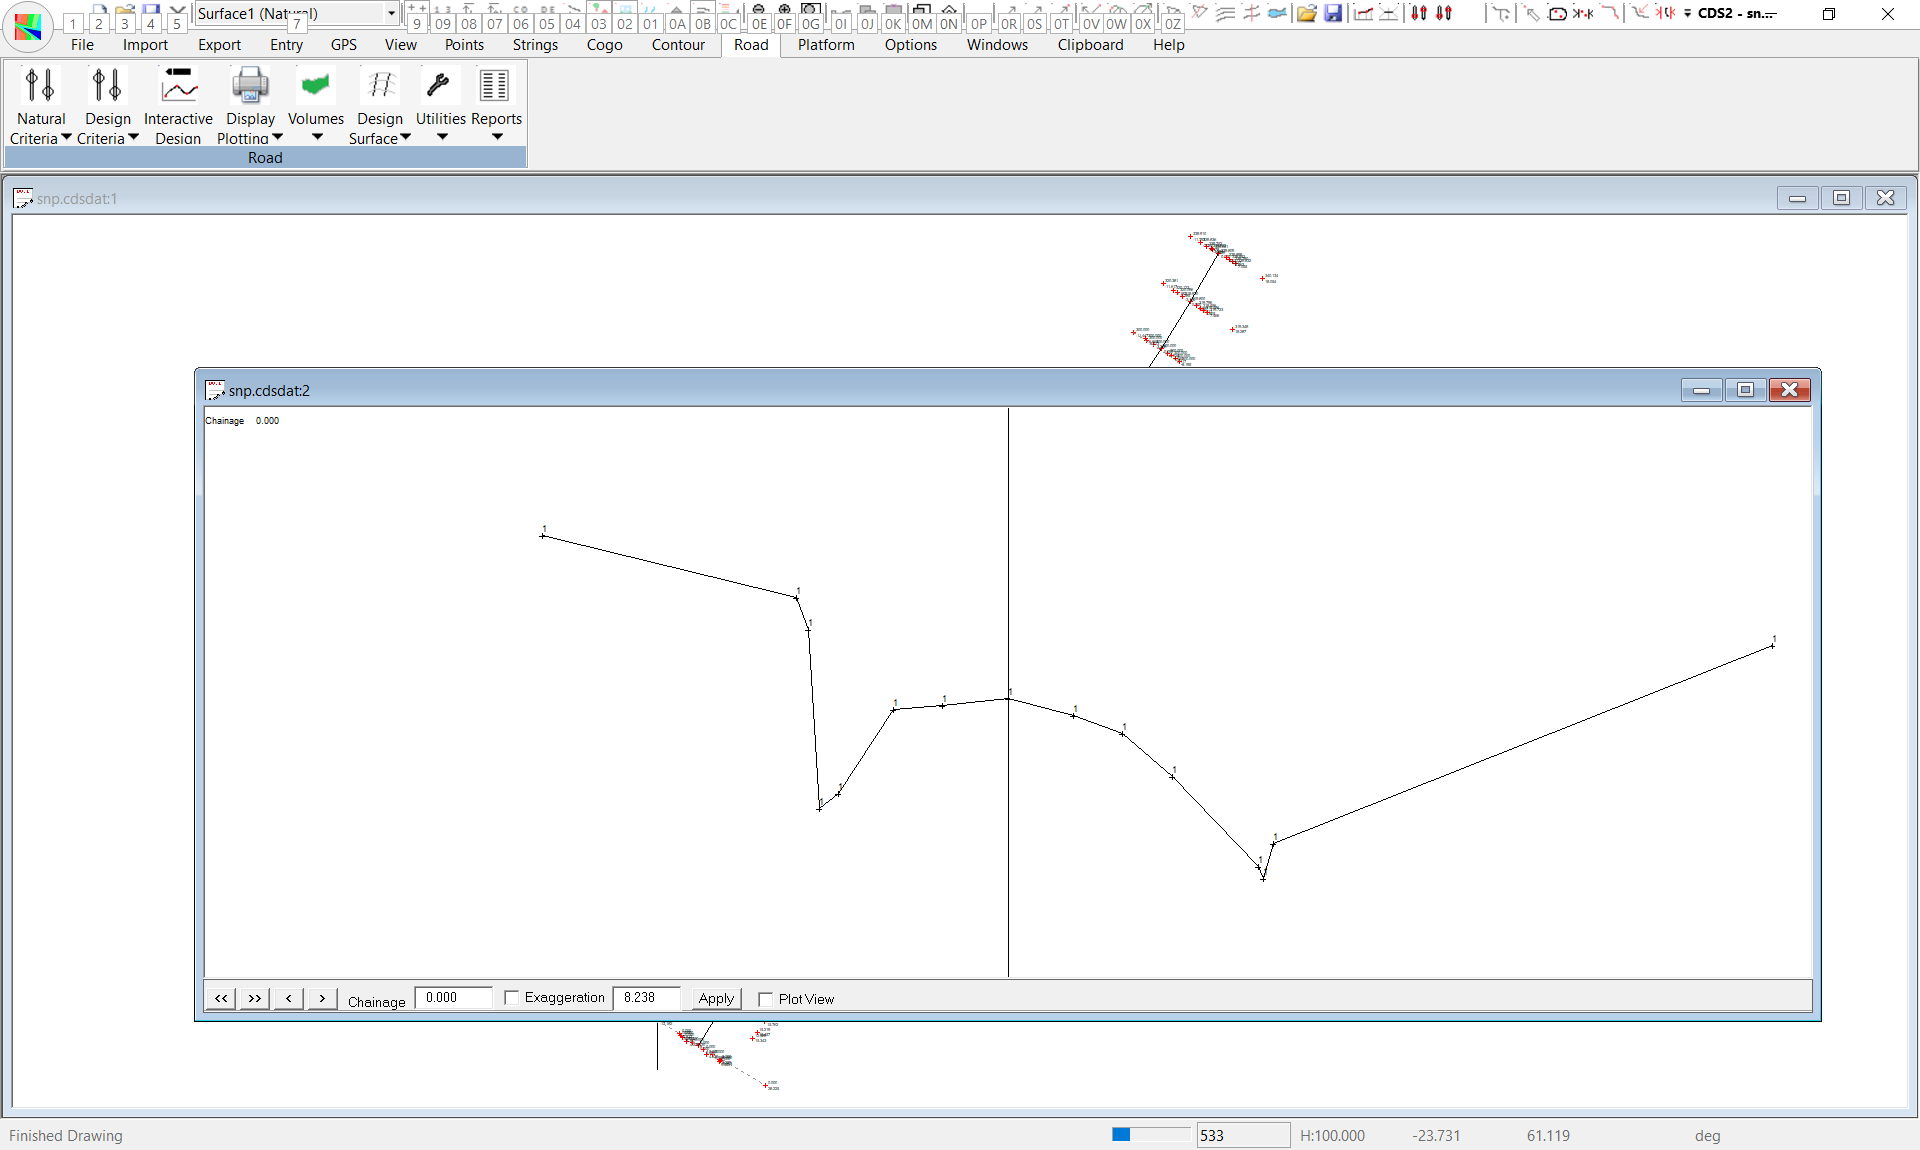
Task: Click the Reports icon
Action: point(495,86)
